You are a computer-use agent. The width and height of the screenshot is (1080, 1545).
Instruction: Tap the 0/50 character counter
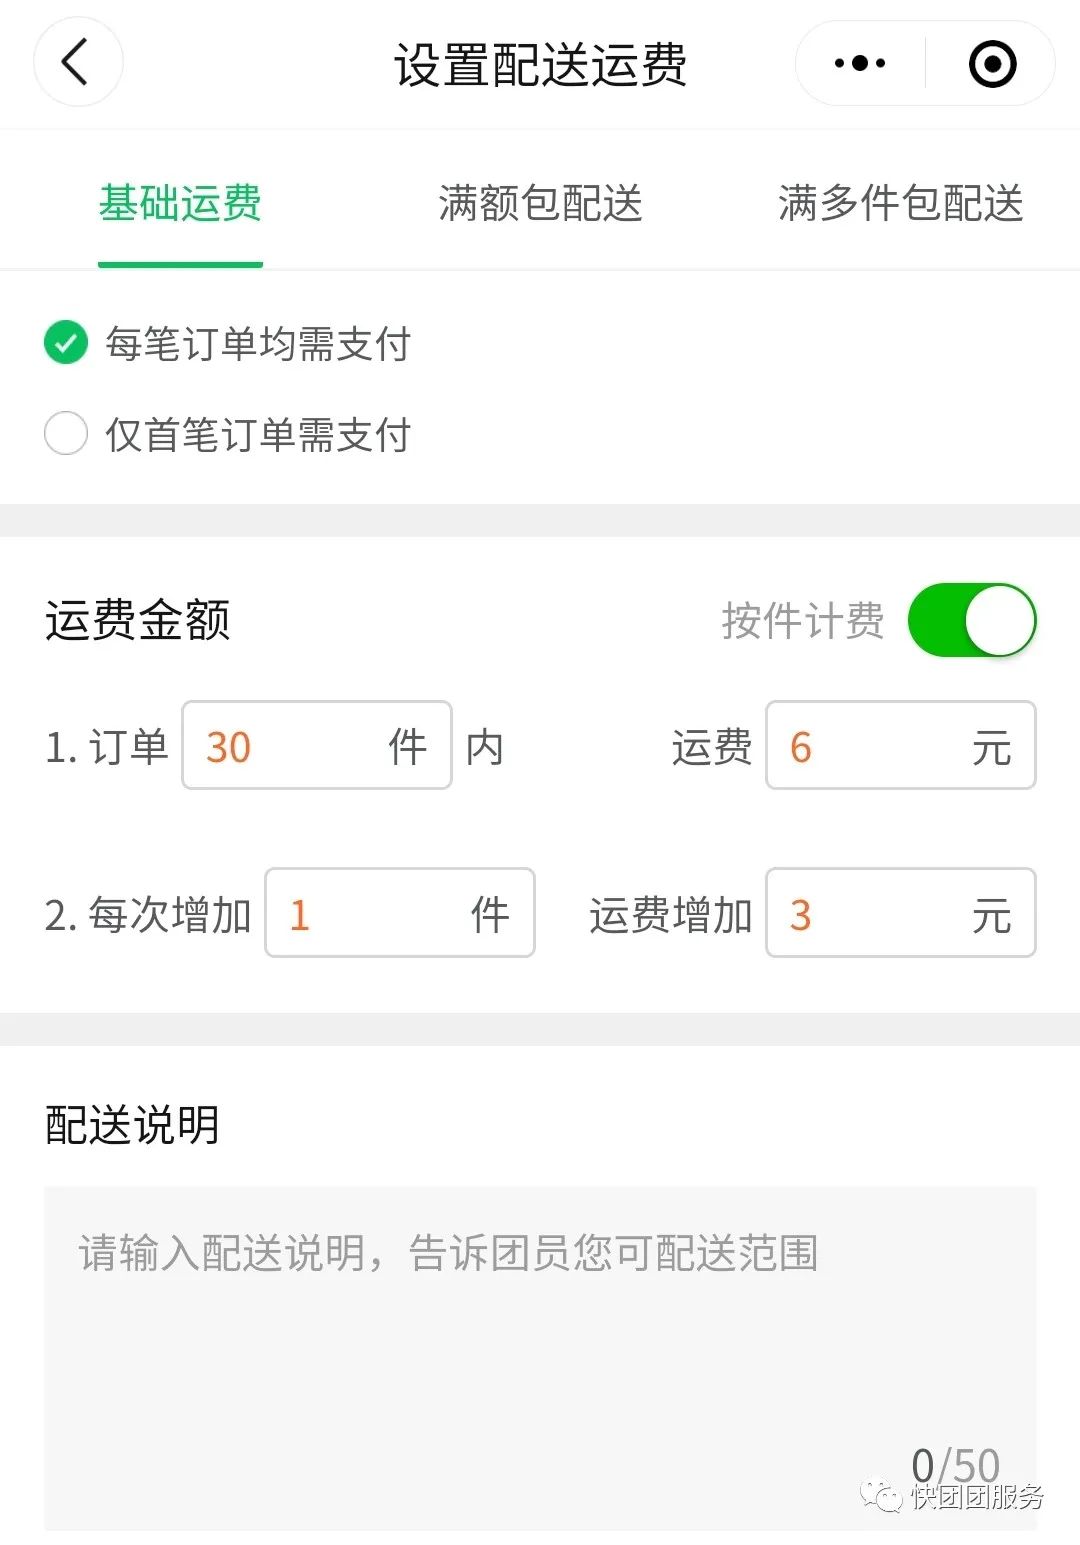955,1466
